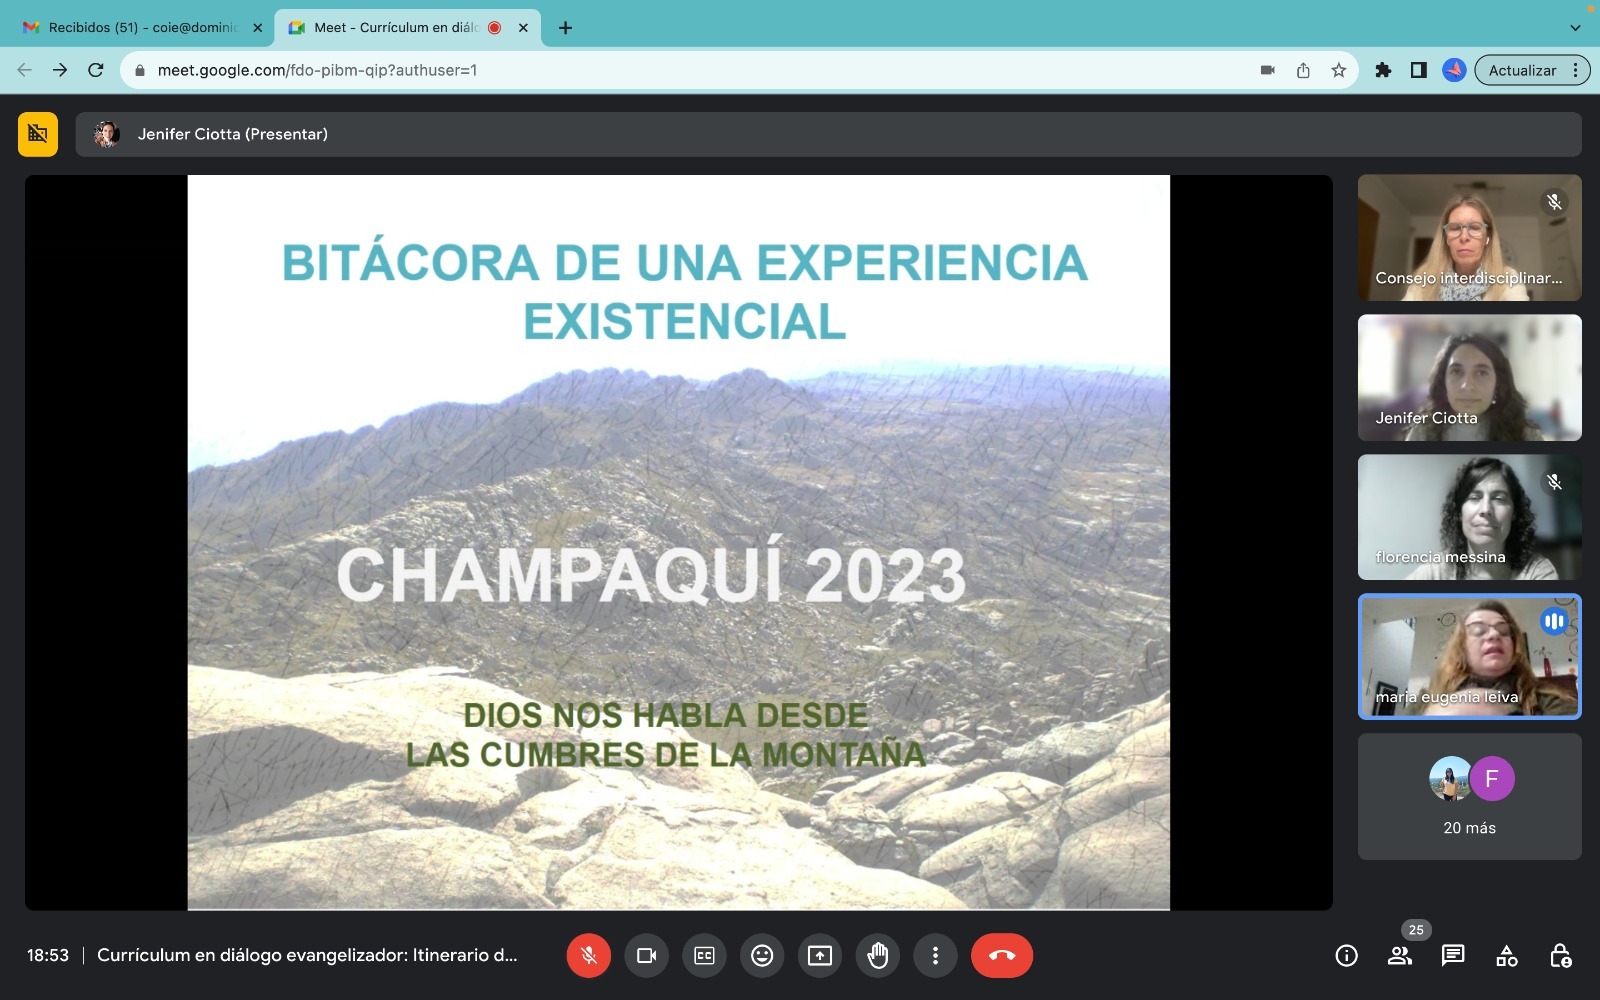Toggle the browser side panel
1600x1000 pixels.
(x=1418, y=70)
